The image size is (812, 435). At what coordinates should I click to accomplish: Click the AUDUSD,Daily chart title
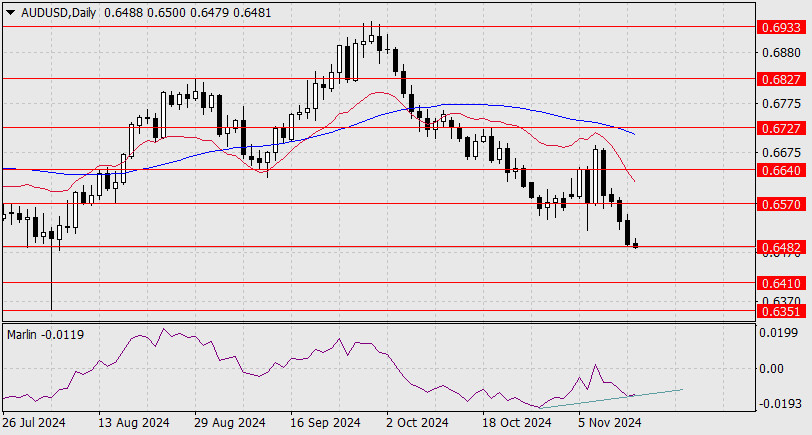pyautogui.click(x=59, y=13)
